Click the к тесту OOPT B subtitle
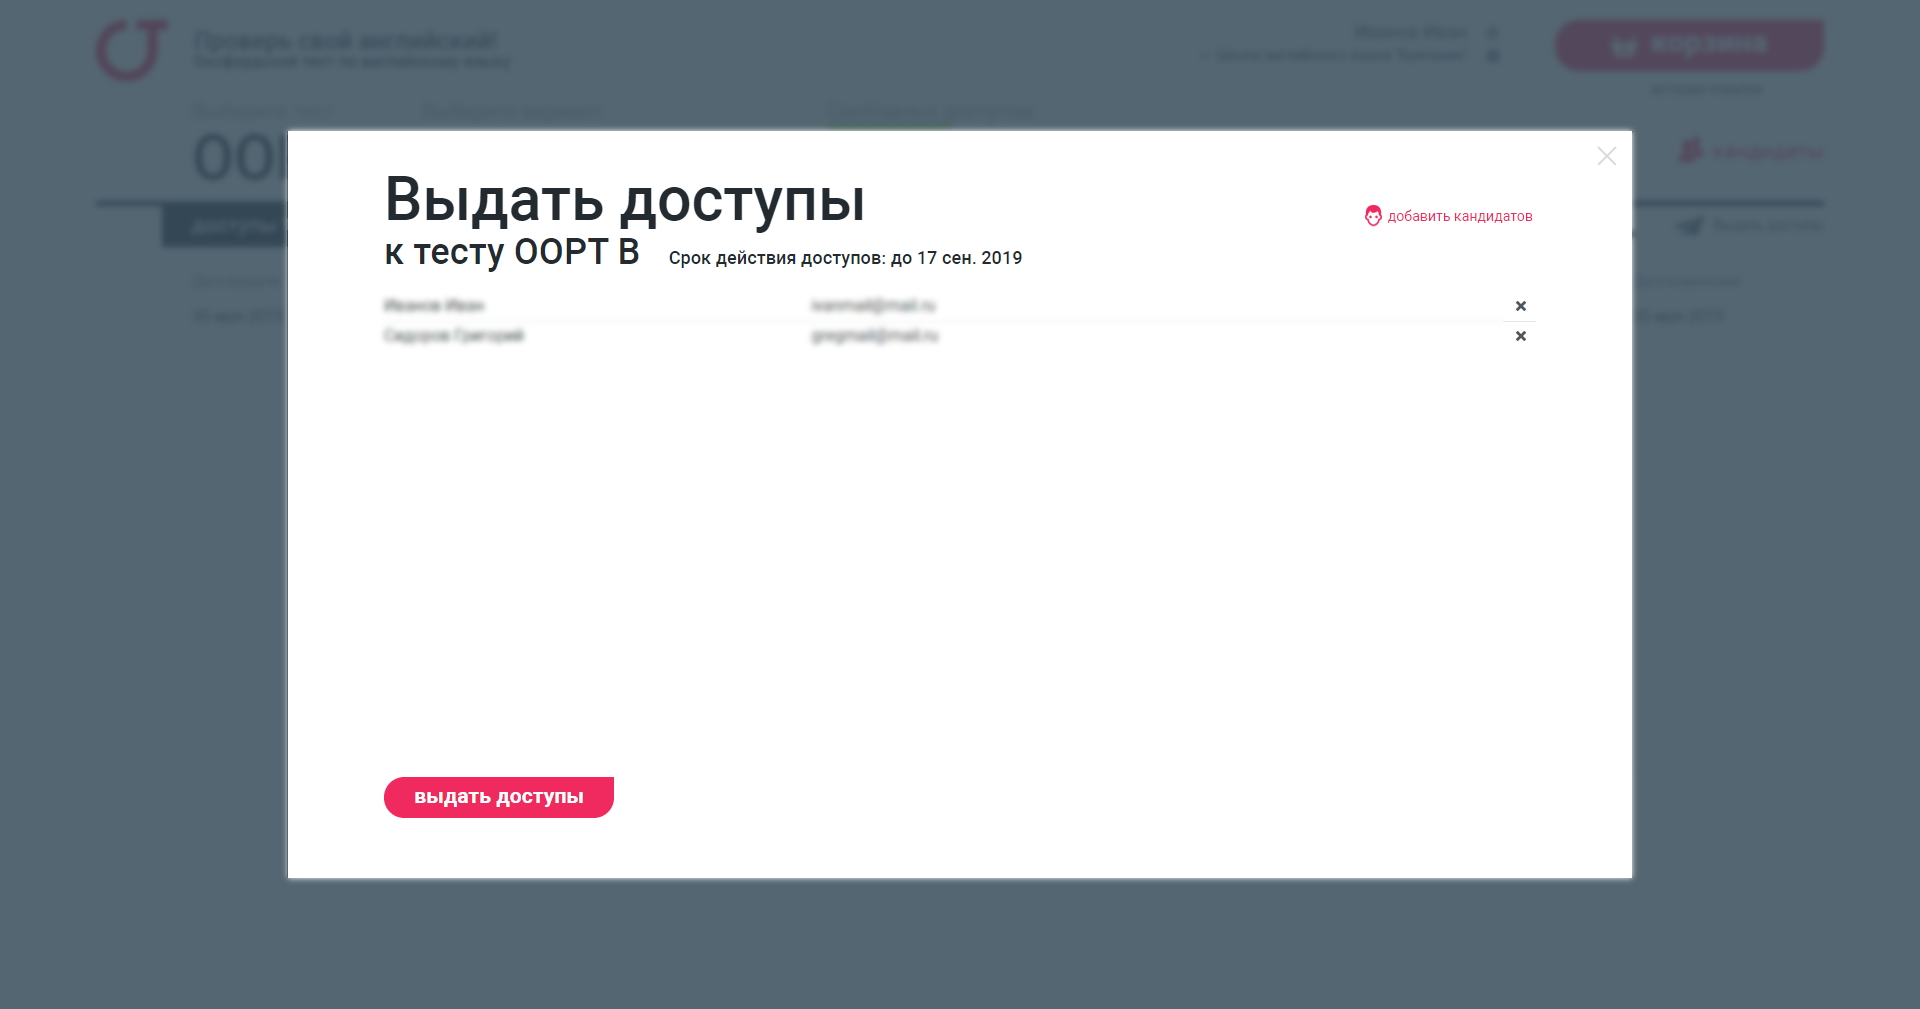Viewport: 1920px width, 1009px height. click(511, 252)
